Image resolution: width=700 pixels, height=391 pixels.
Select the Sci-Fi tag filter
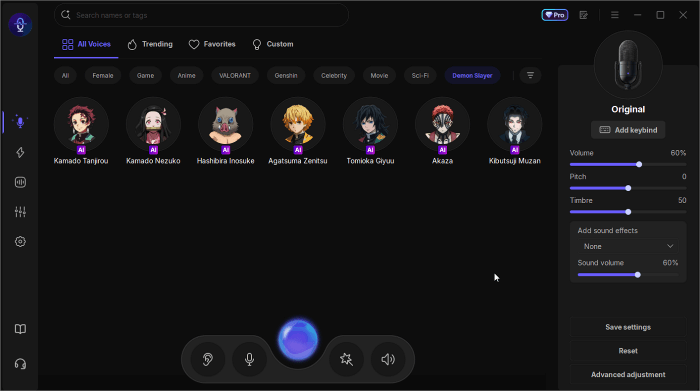click(420, 75)
